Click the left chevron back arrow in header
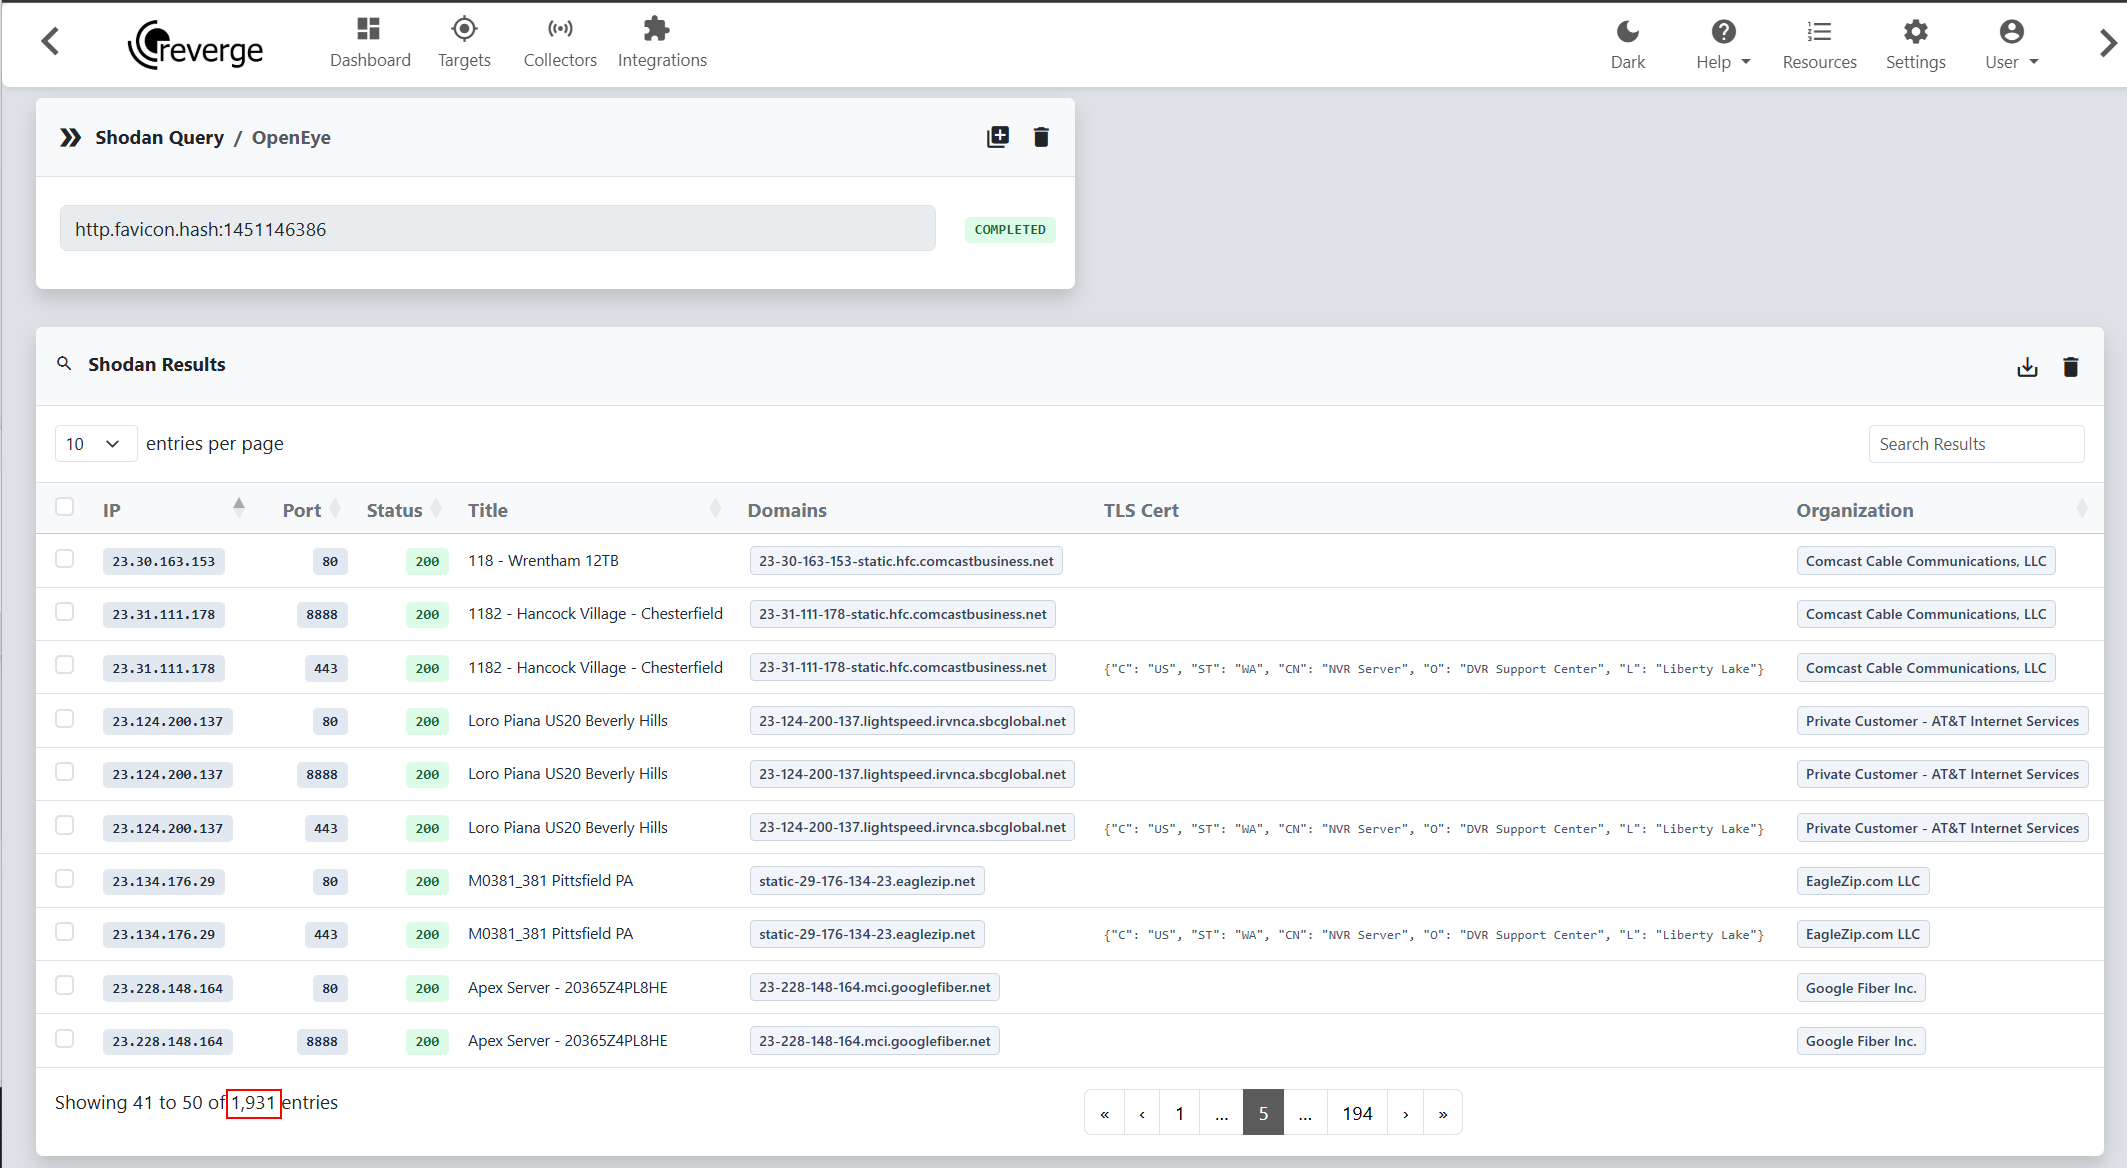2127x1168 pixels. (50, 42)
